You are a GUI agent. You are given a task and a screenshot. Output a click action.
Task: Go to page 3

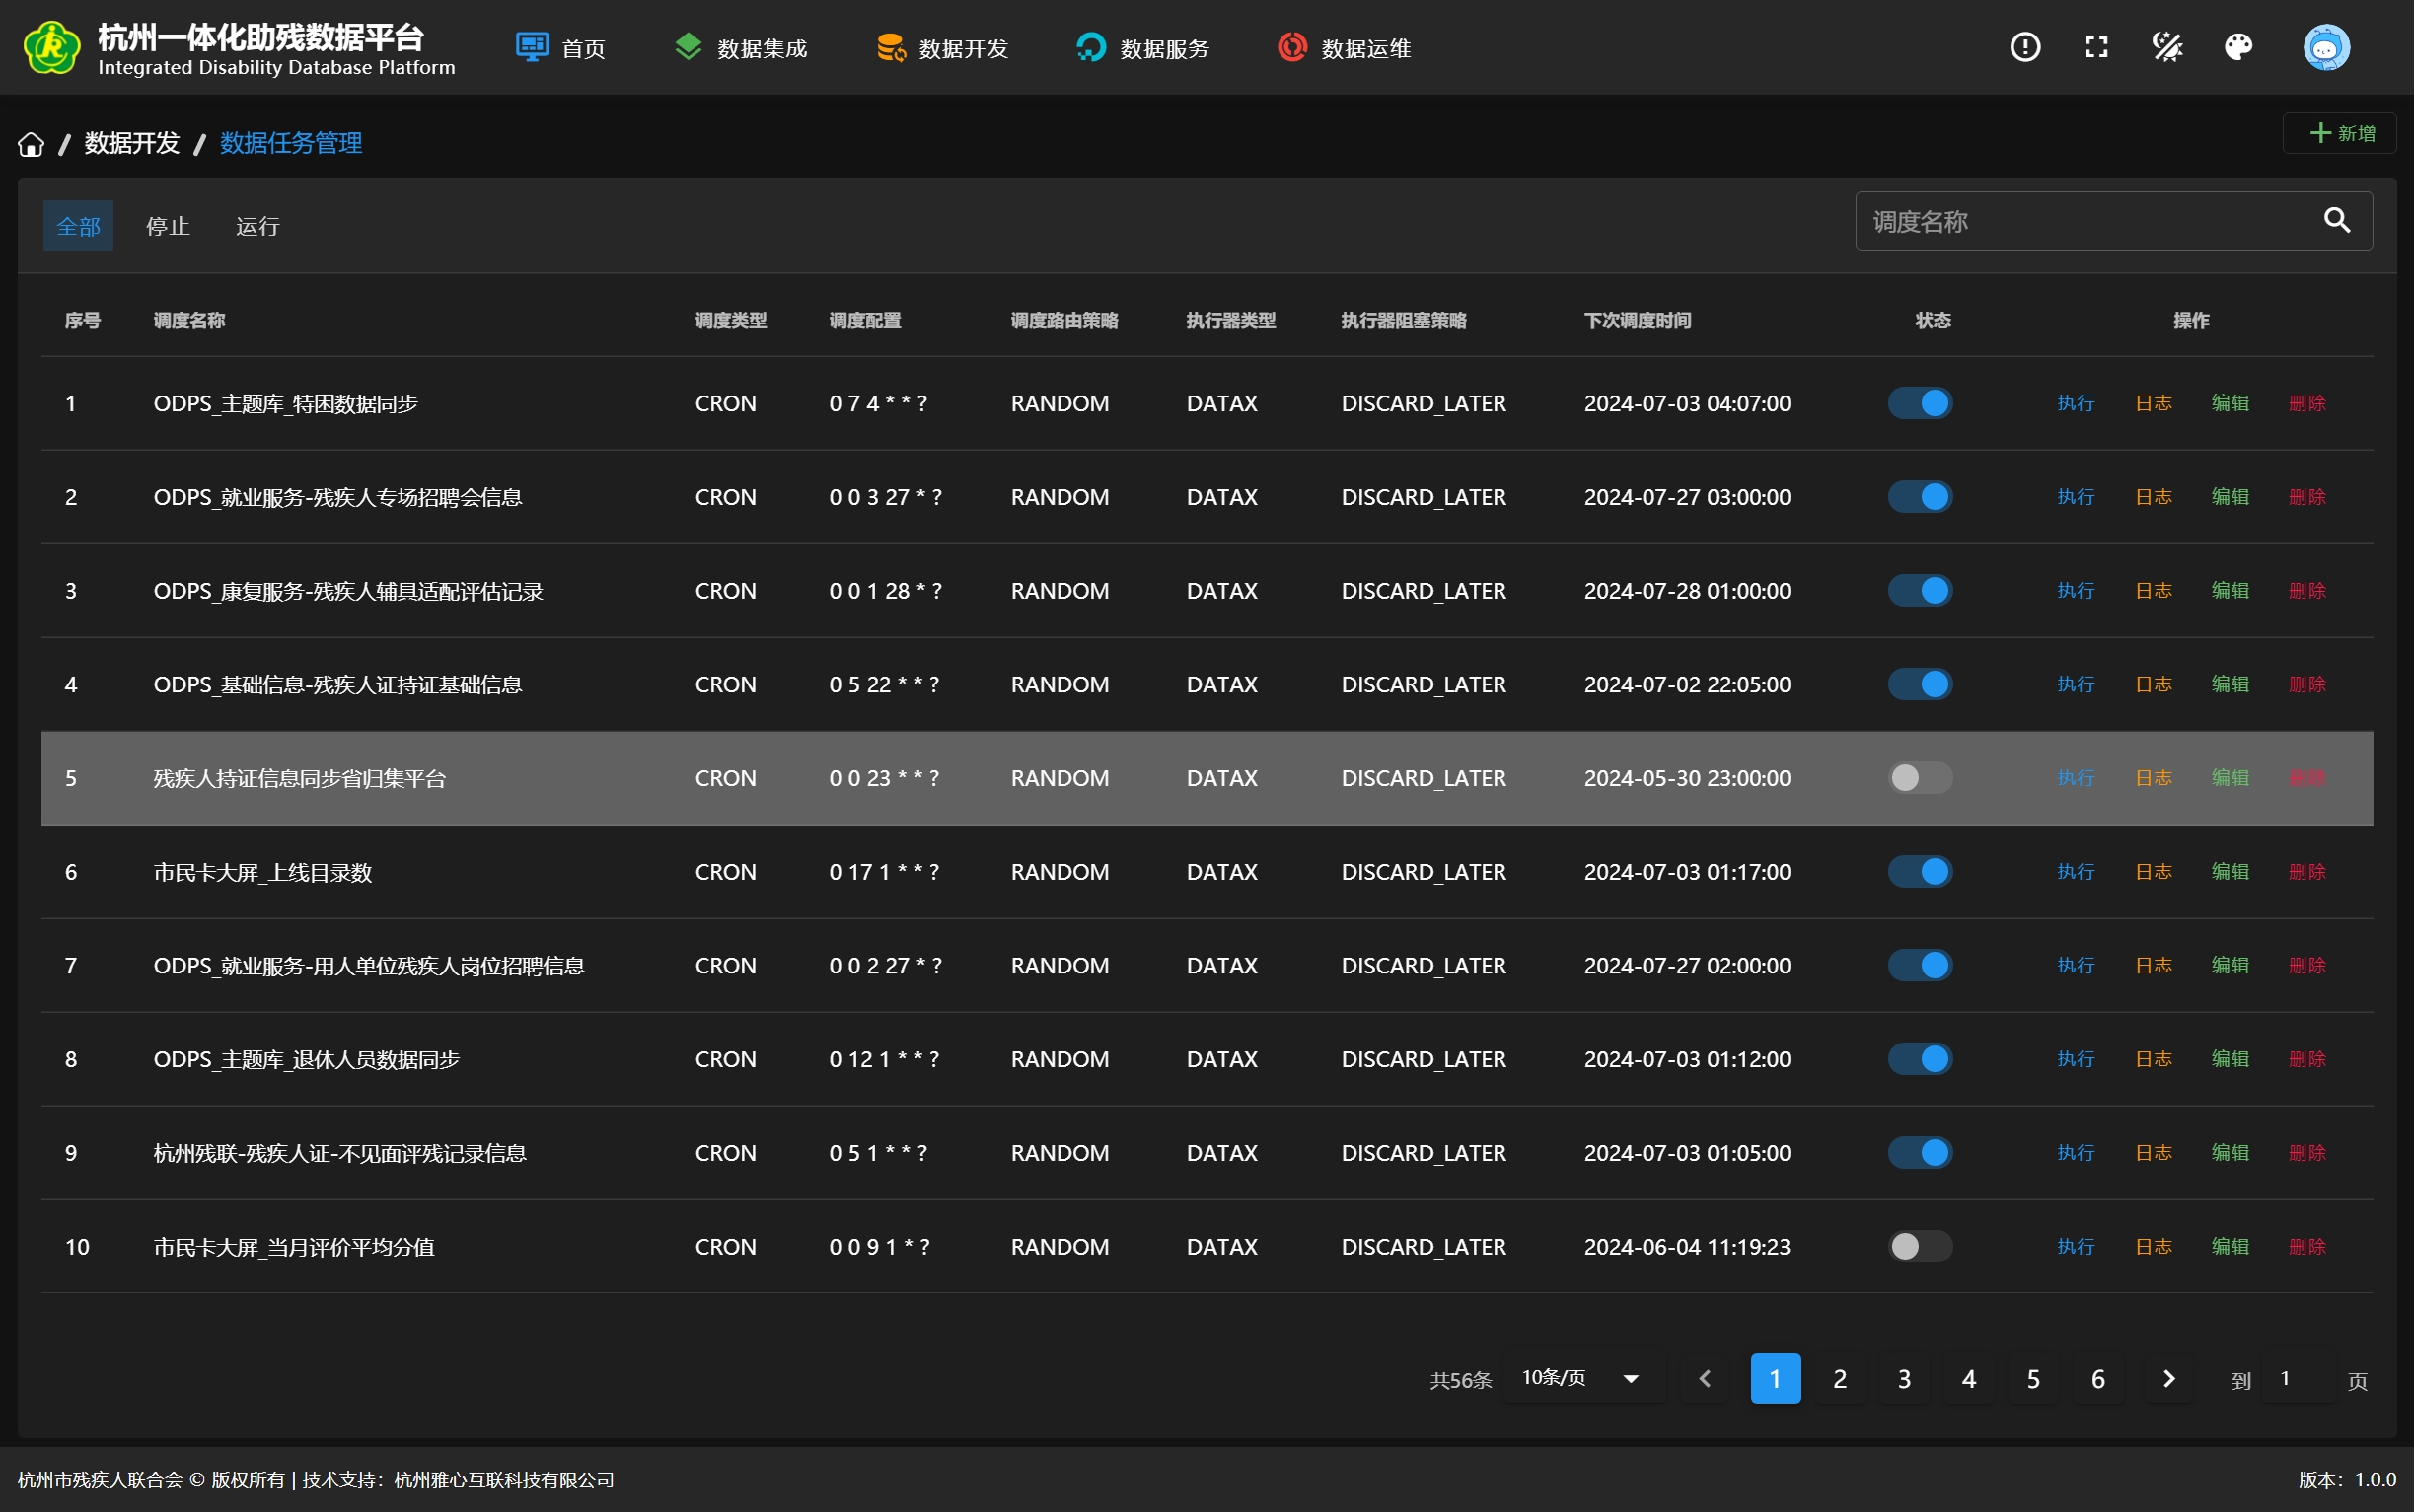pos(1905,1379)
